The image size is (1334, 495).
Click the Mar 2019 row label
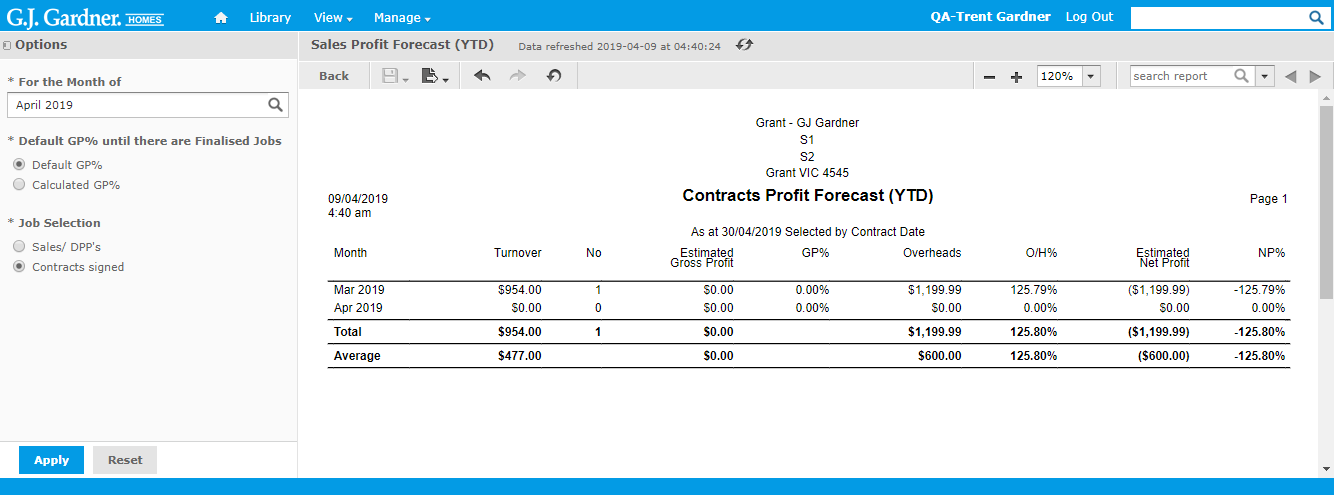(x=359, y=290)
